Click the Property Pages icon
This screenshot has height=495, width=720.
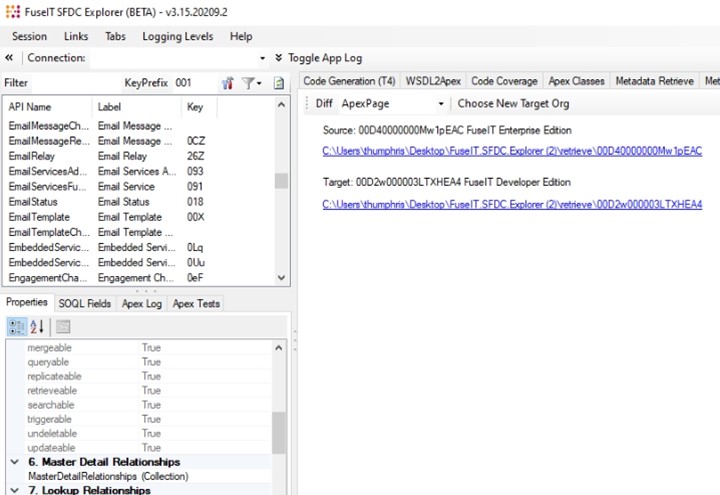[x=63, y=326]
